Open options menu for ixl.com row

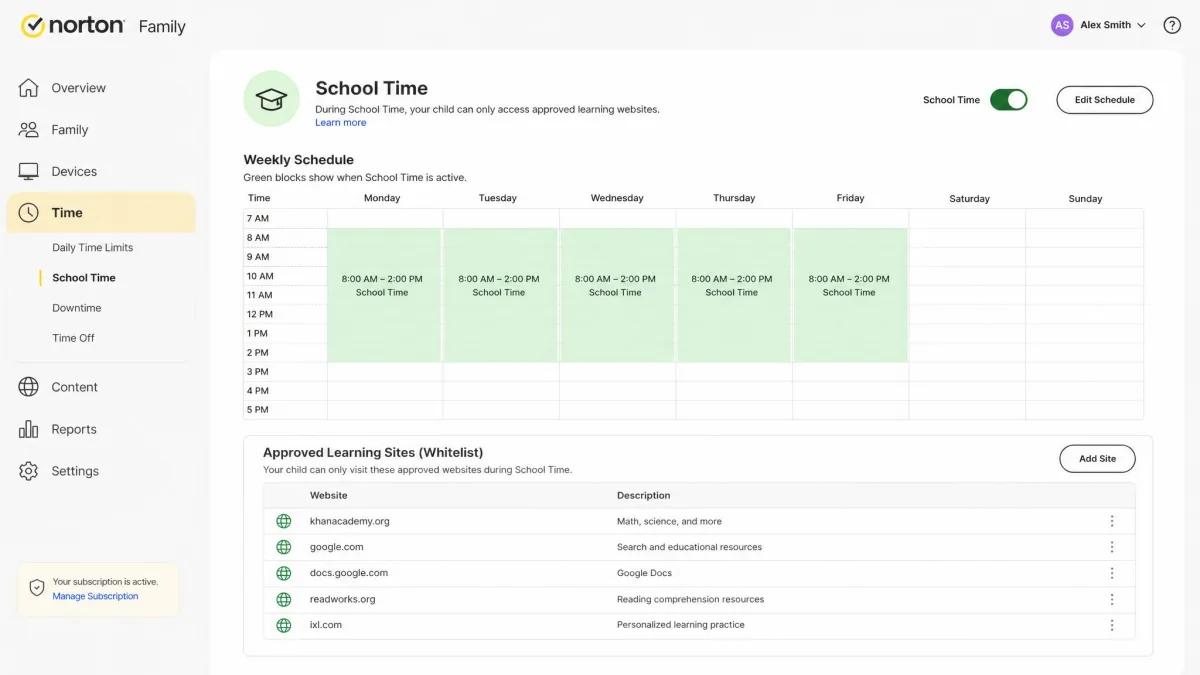coord(1112,625)
